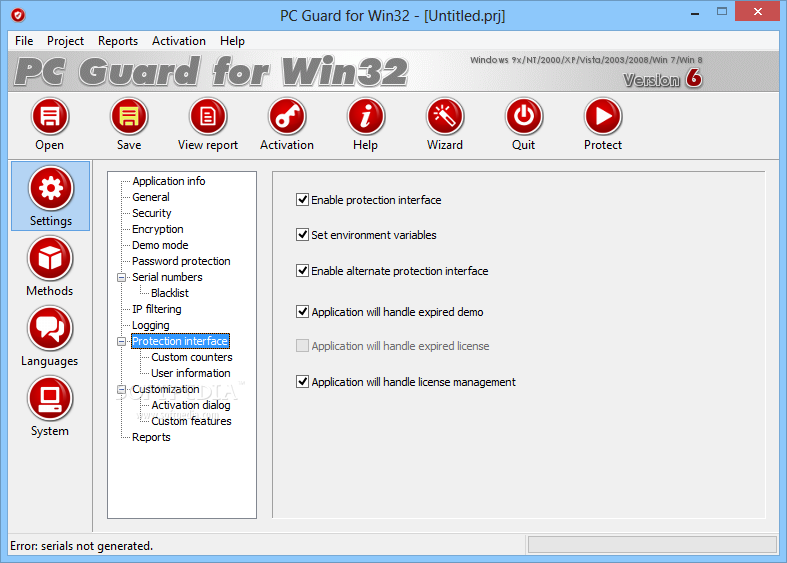The height and width of the screenshot is (563, 787).
Task: Click the Activation key icon
Action: [287, 117]
